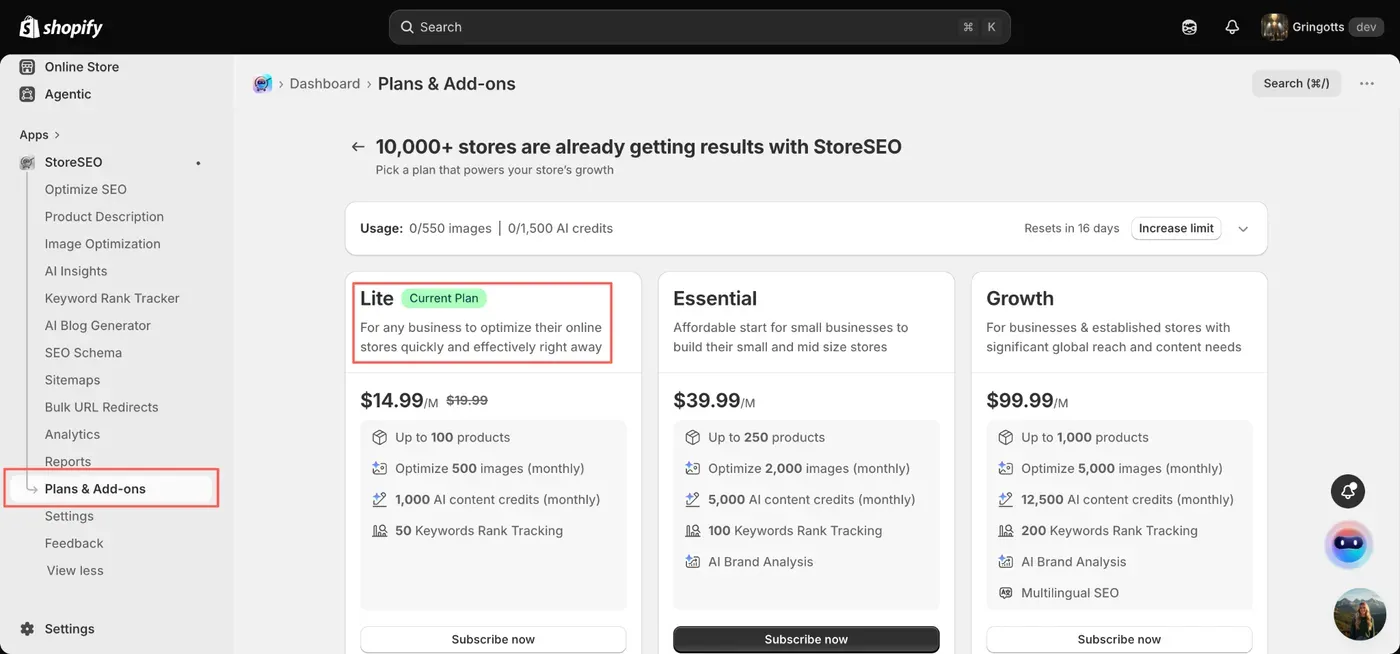Open Image Optimization
Image resolution: width=1400 pixels, height=654 pixels.
pos(102,244)
